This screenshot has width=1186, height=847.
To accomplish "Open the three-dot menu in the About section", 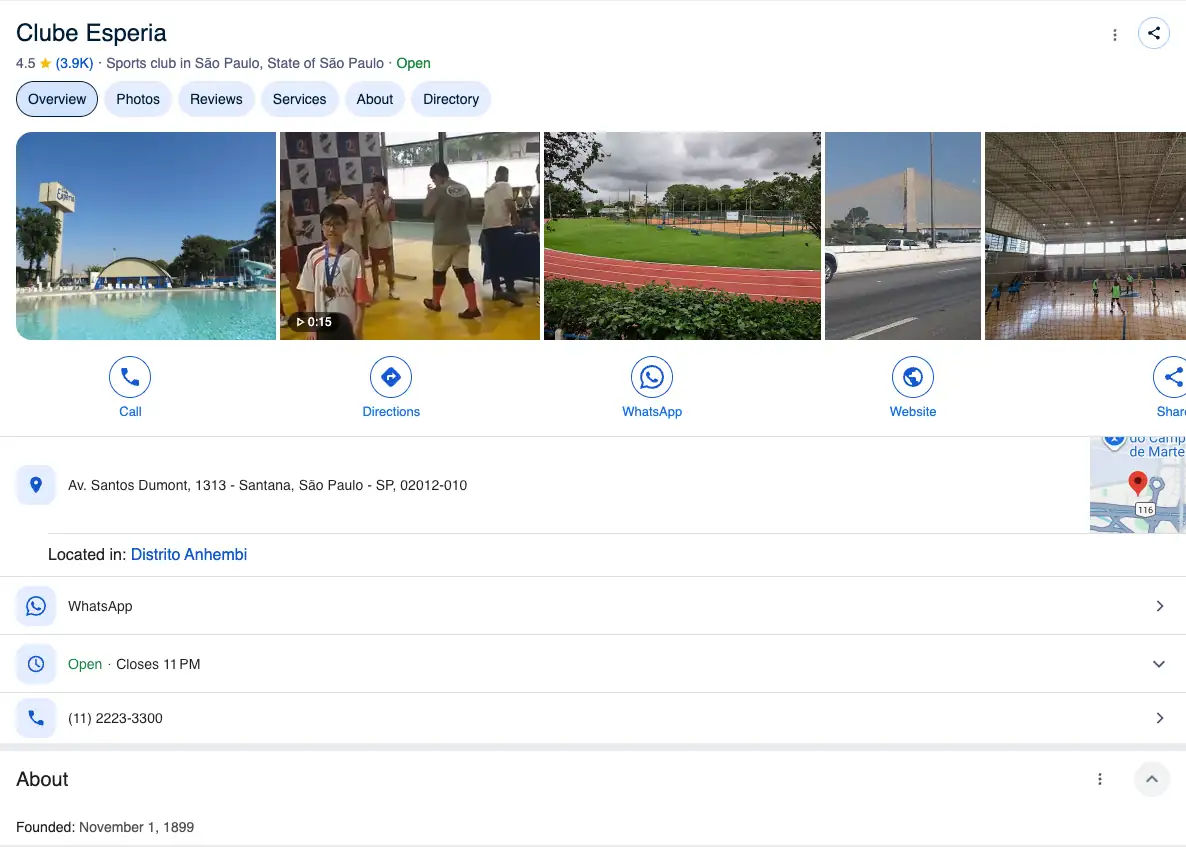I will (x=1100, y=779).
